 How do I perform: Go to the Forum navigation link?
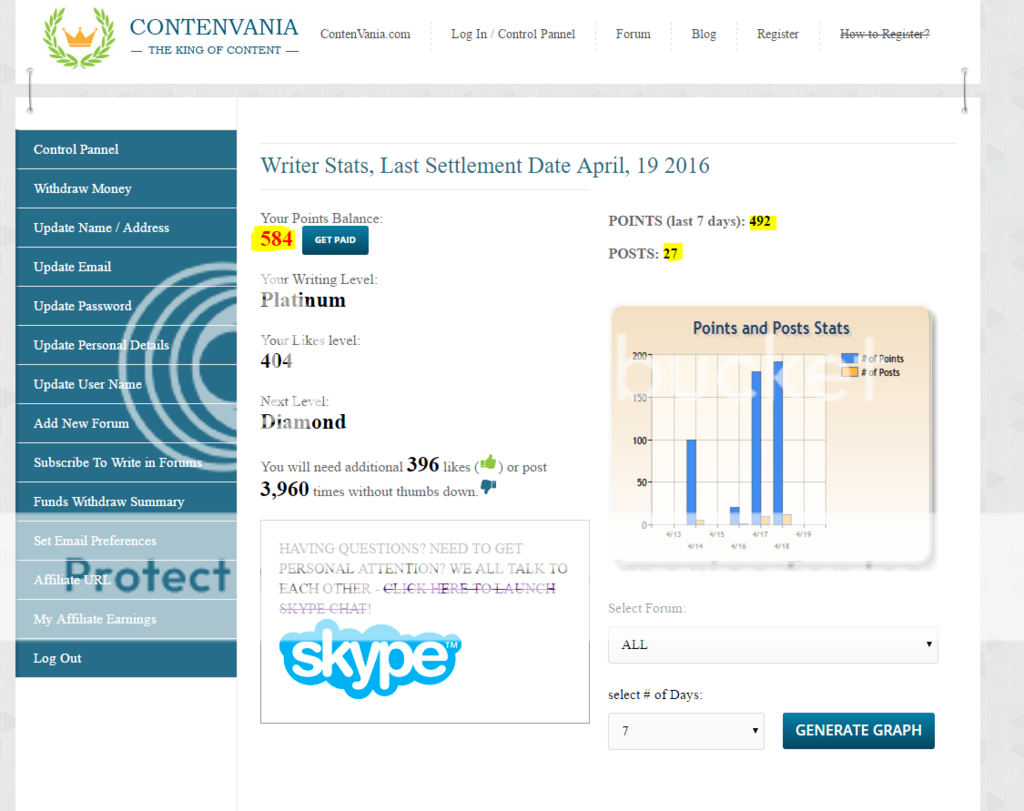point(633,34)
